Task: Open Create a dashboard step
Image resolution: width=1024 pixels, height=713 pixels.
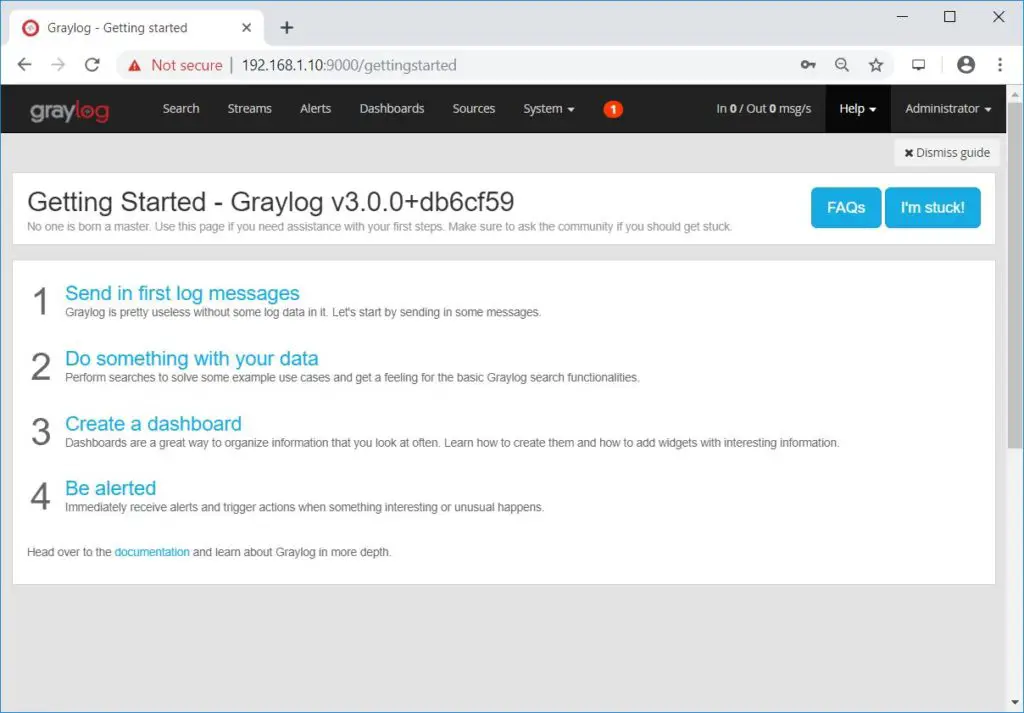Action: coord(153,424)
